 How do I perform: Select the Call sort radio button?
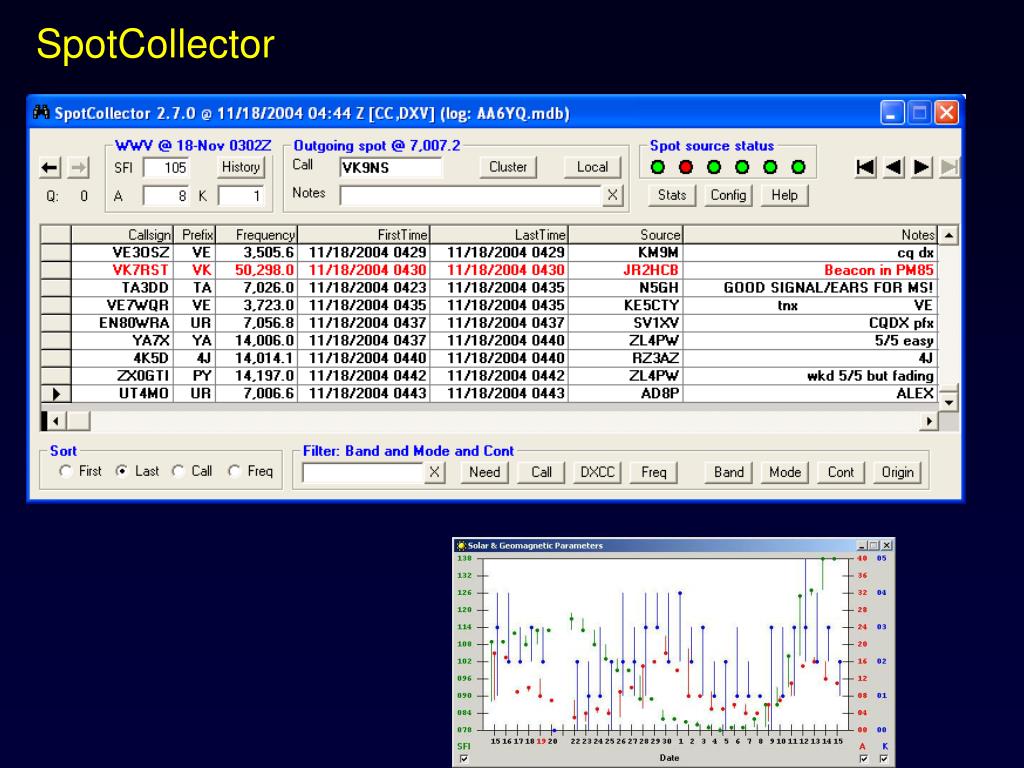tap(178, 471)
